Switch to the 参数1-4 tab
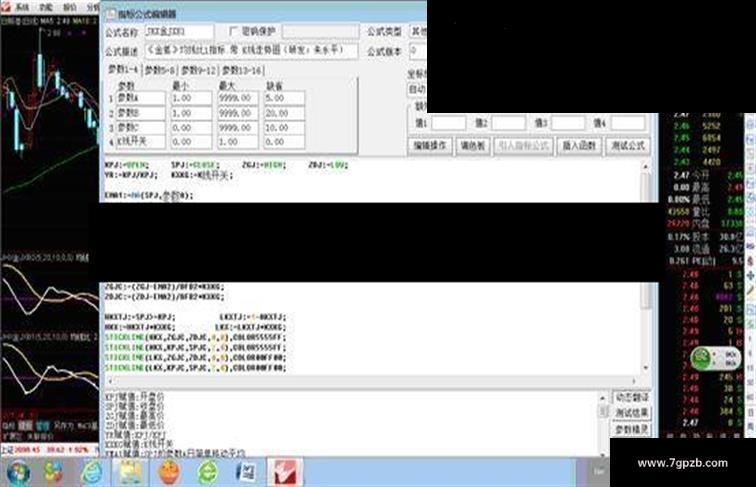756x487 pixels. coord(123,70)
